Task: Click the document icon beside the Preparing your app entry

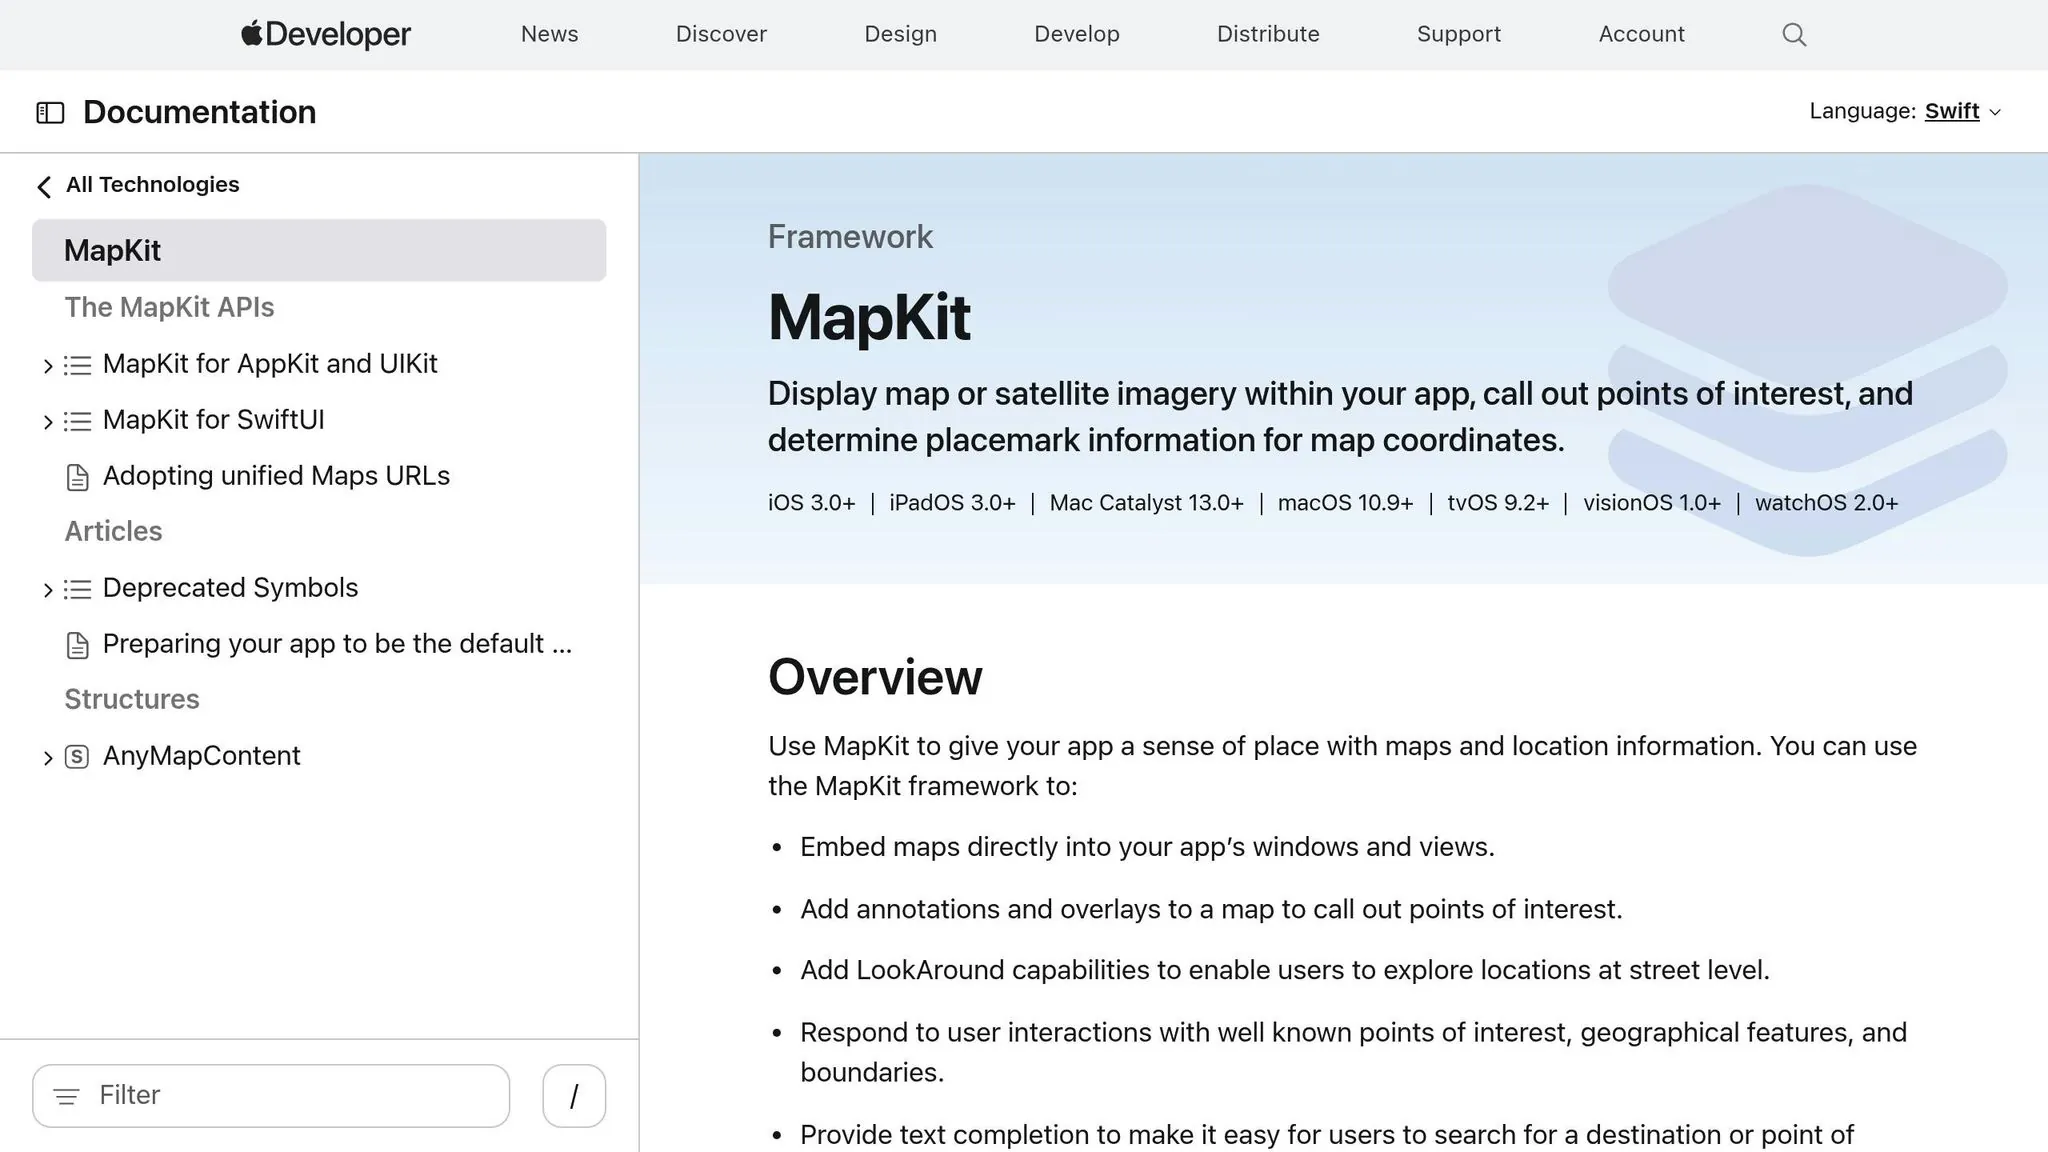Action: coord(78,645)
